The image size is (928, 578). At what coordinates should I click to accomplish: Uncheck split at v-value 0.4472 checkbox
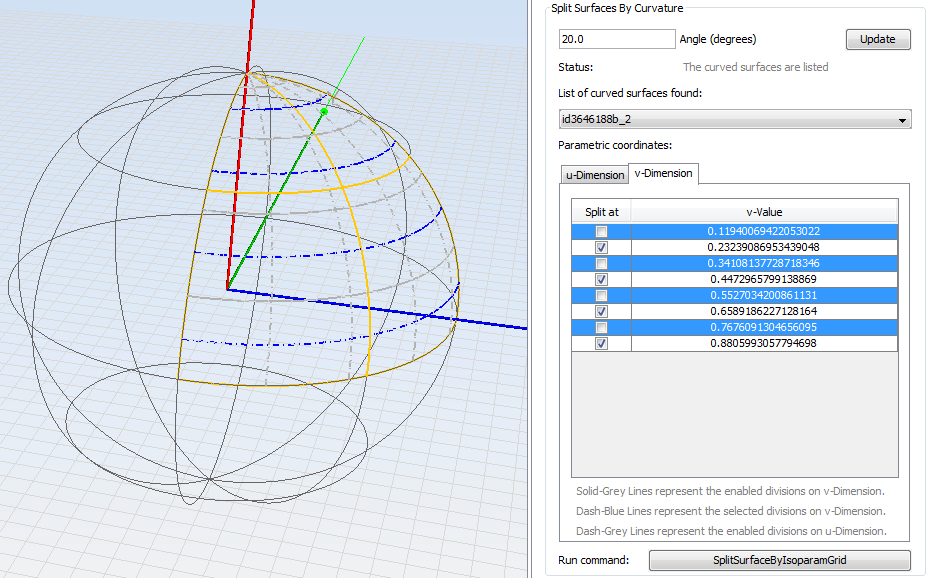tap(601, 279)
